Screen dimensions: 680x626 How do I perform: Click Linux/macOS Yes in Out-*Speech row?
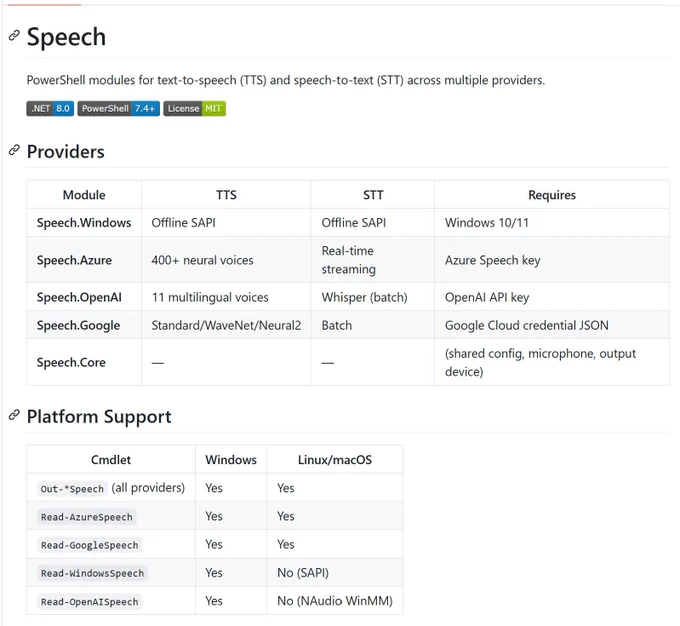(x=335, y=488)
